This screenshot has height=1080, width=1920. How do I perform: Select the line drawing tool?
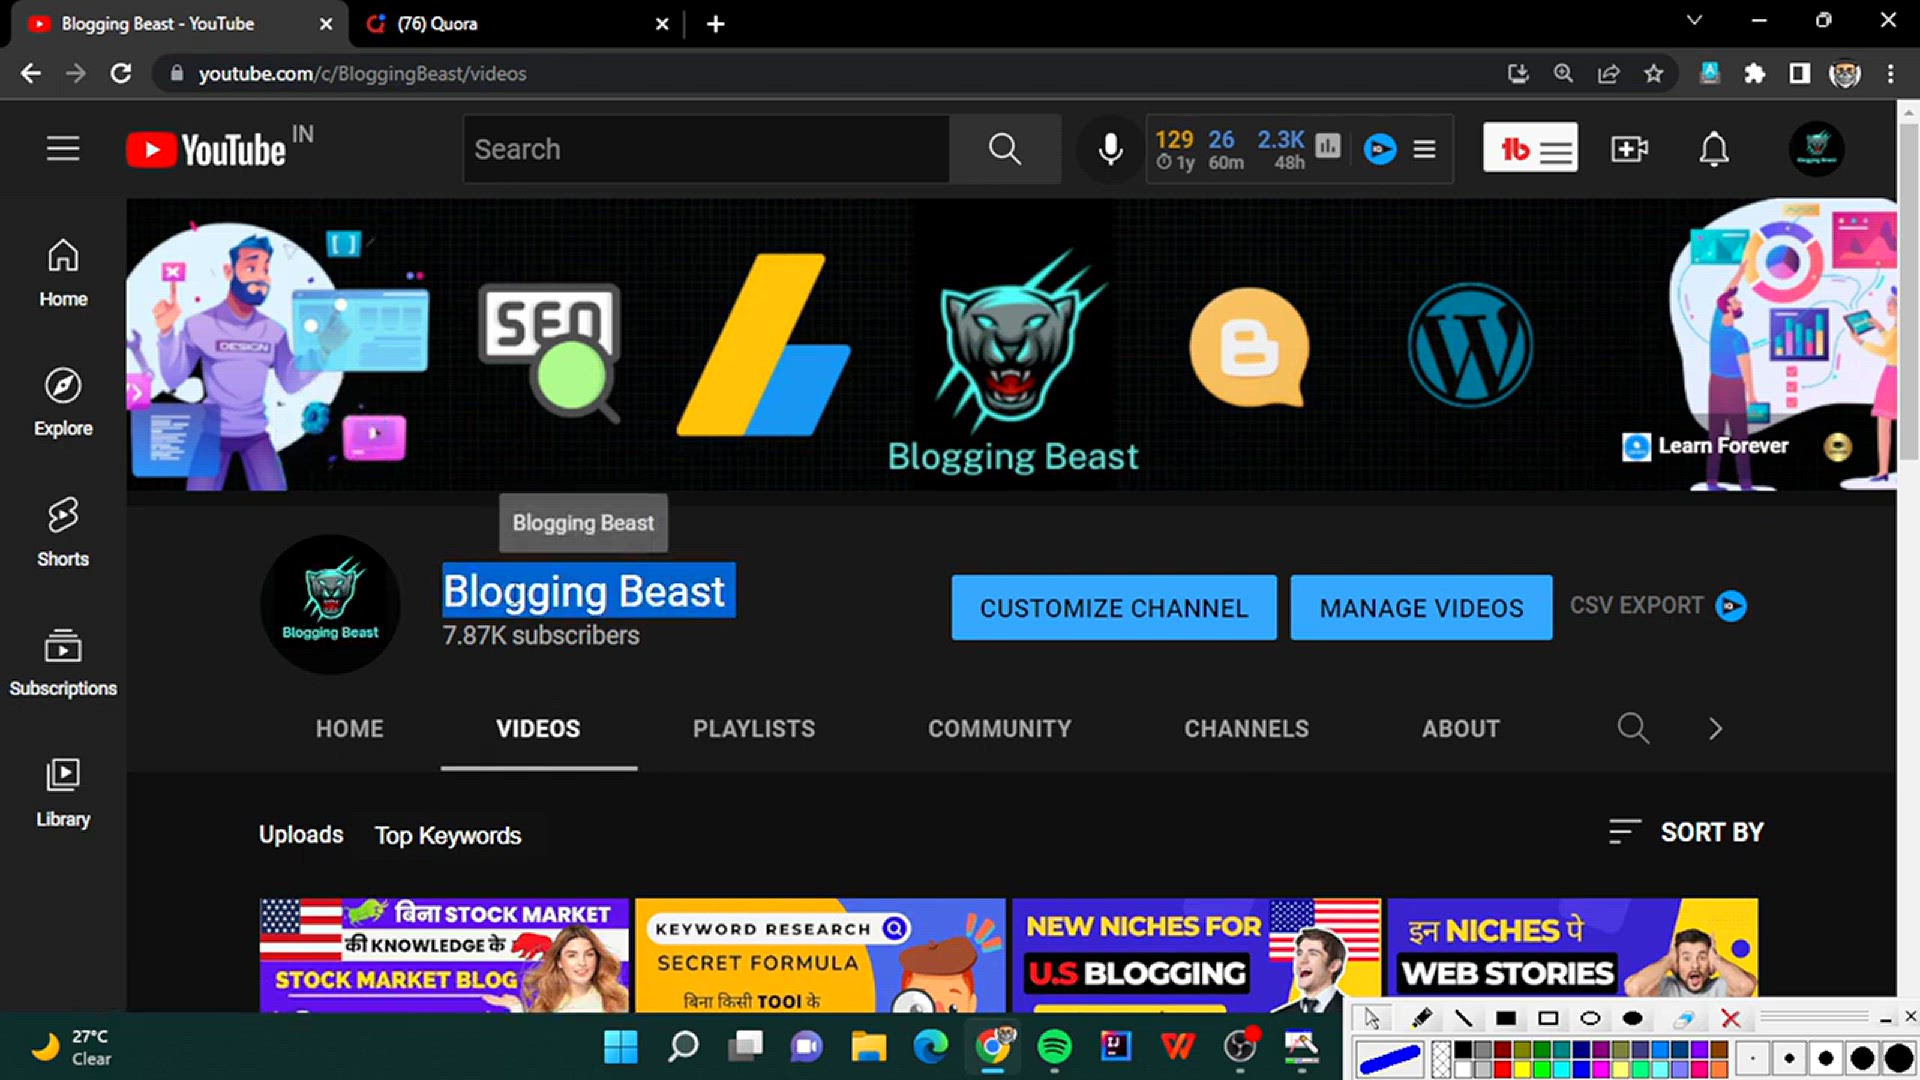(x=1463, y=1018)
